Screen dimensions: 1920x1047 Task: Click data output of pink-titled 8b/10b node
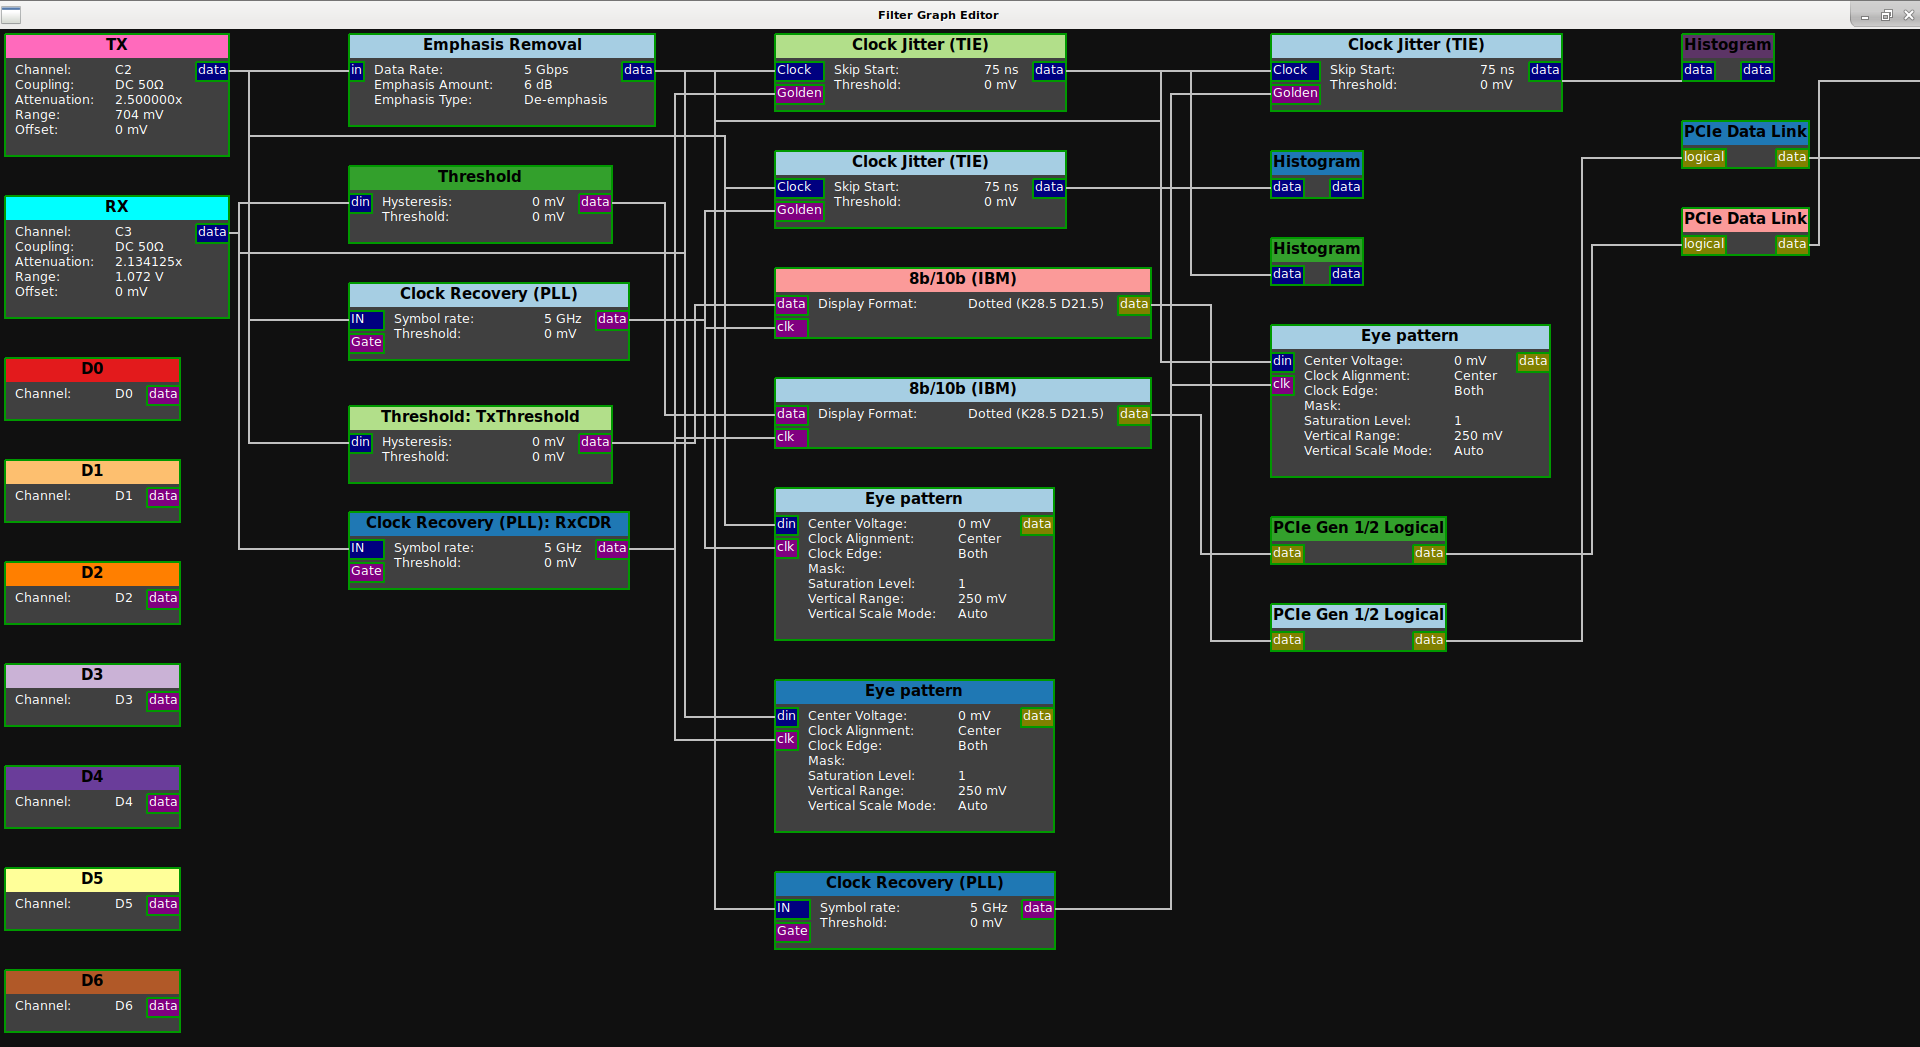[1134, 305]
